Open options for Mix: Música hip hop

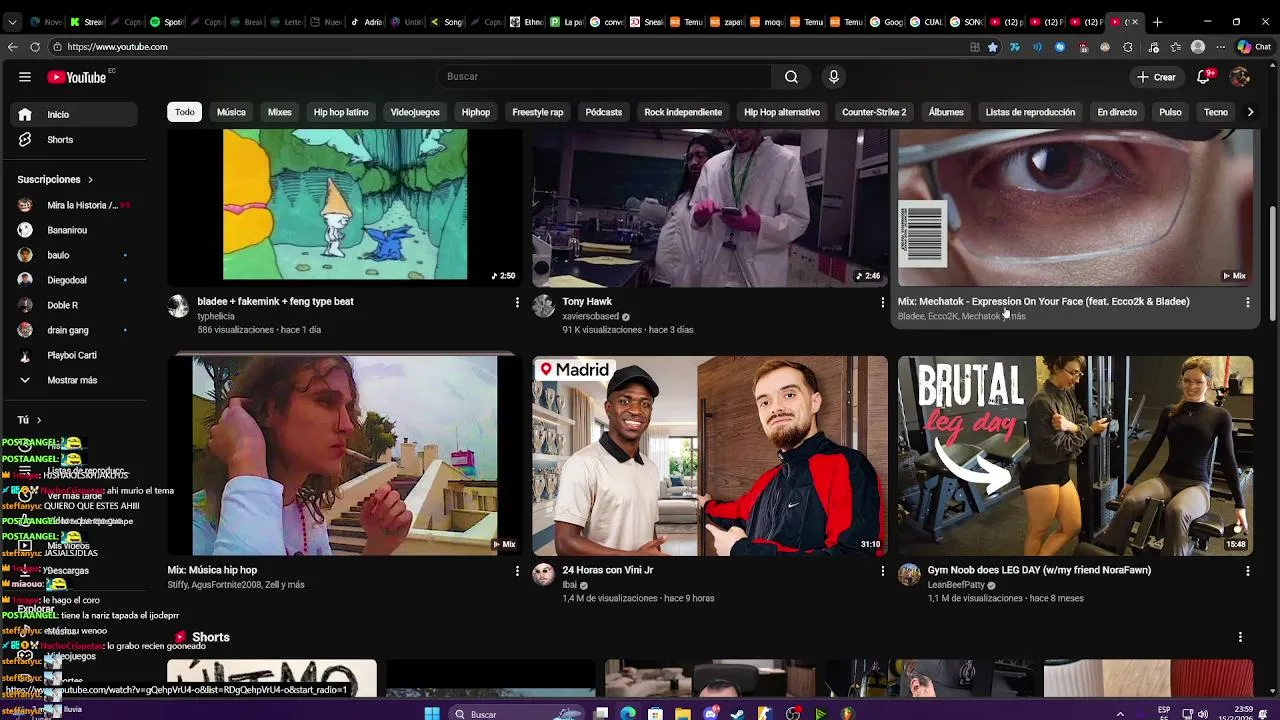[517, 571]
